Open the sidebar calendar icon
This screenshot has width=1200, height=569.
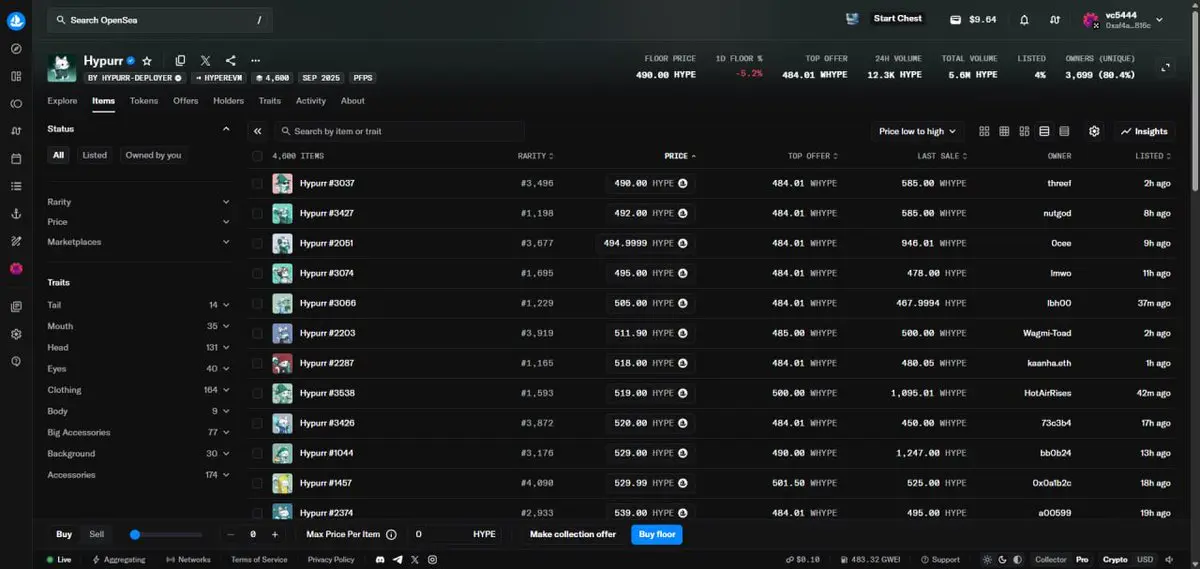point(16,158)
